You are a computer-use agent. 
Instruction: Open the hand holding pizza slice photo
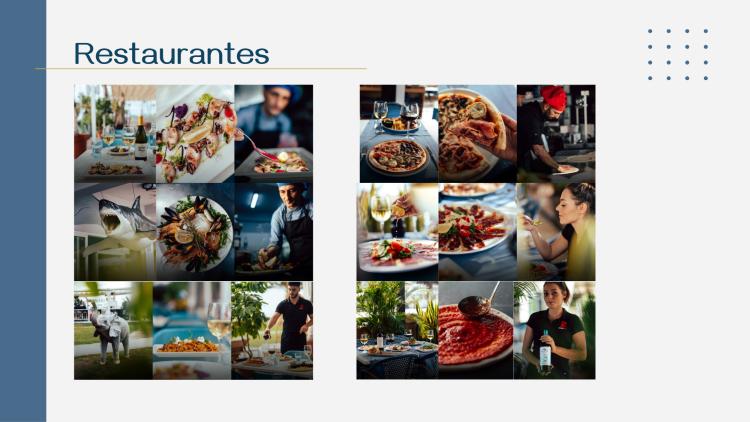tap(477, 133)
